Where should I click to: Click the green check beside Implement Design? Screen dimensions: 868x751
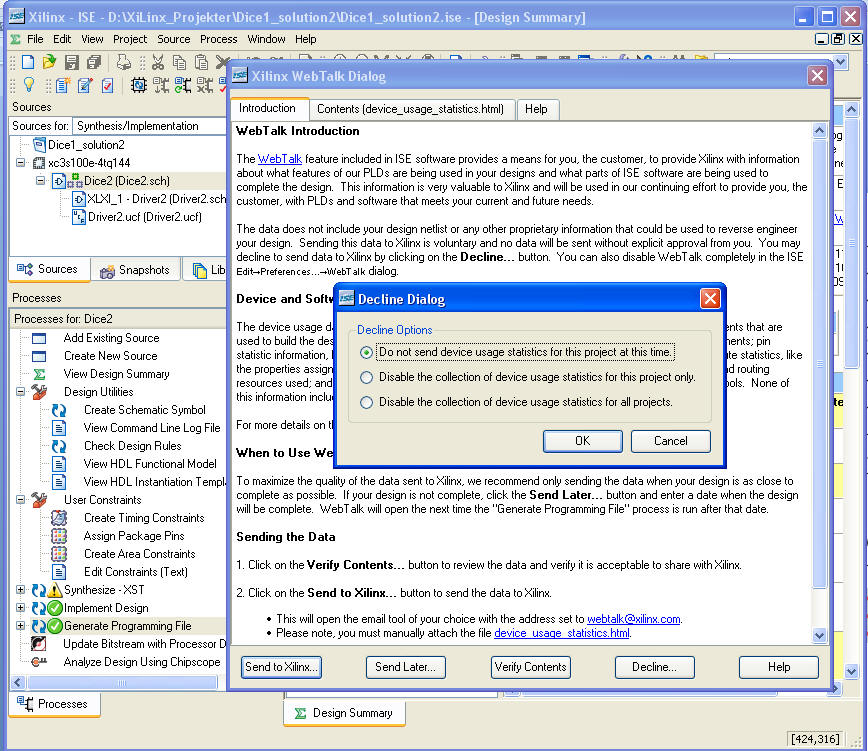click(x=55, y=608)
